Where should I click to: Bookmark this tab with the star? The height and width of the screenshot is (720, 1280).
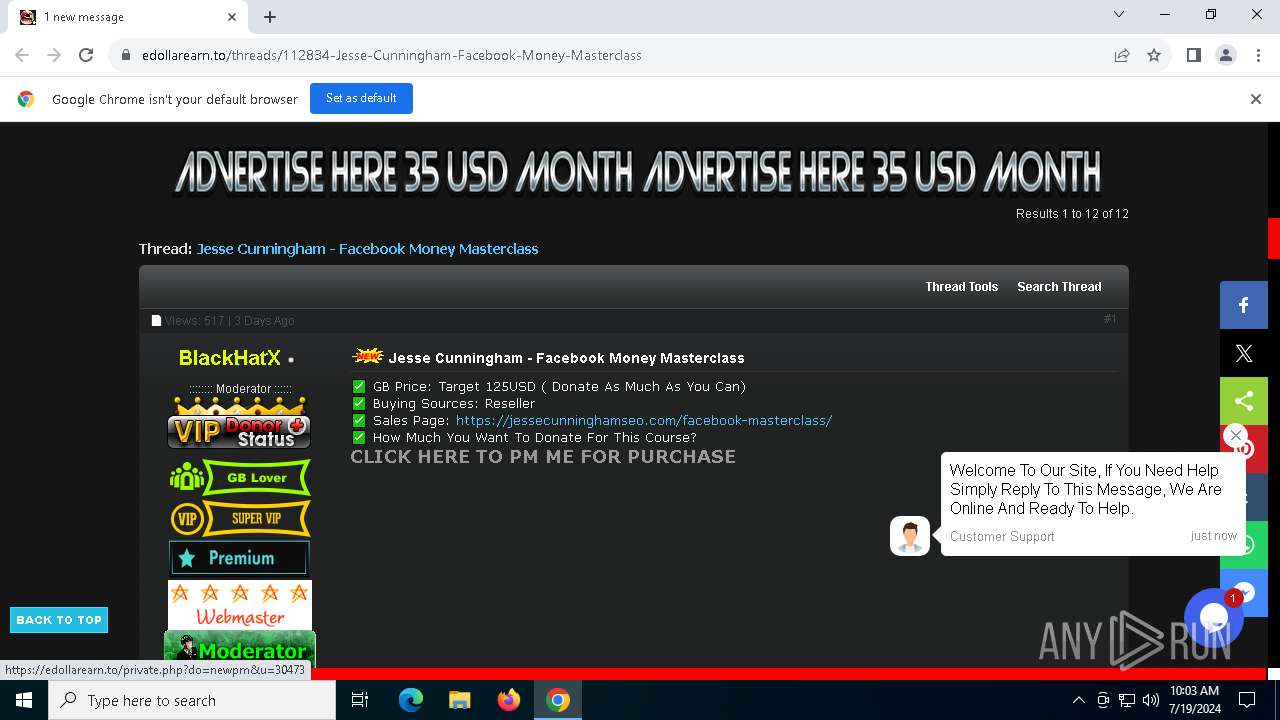pyautogui.click(x=1154, y=55)
